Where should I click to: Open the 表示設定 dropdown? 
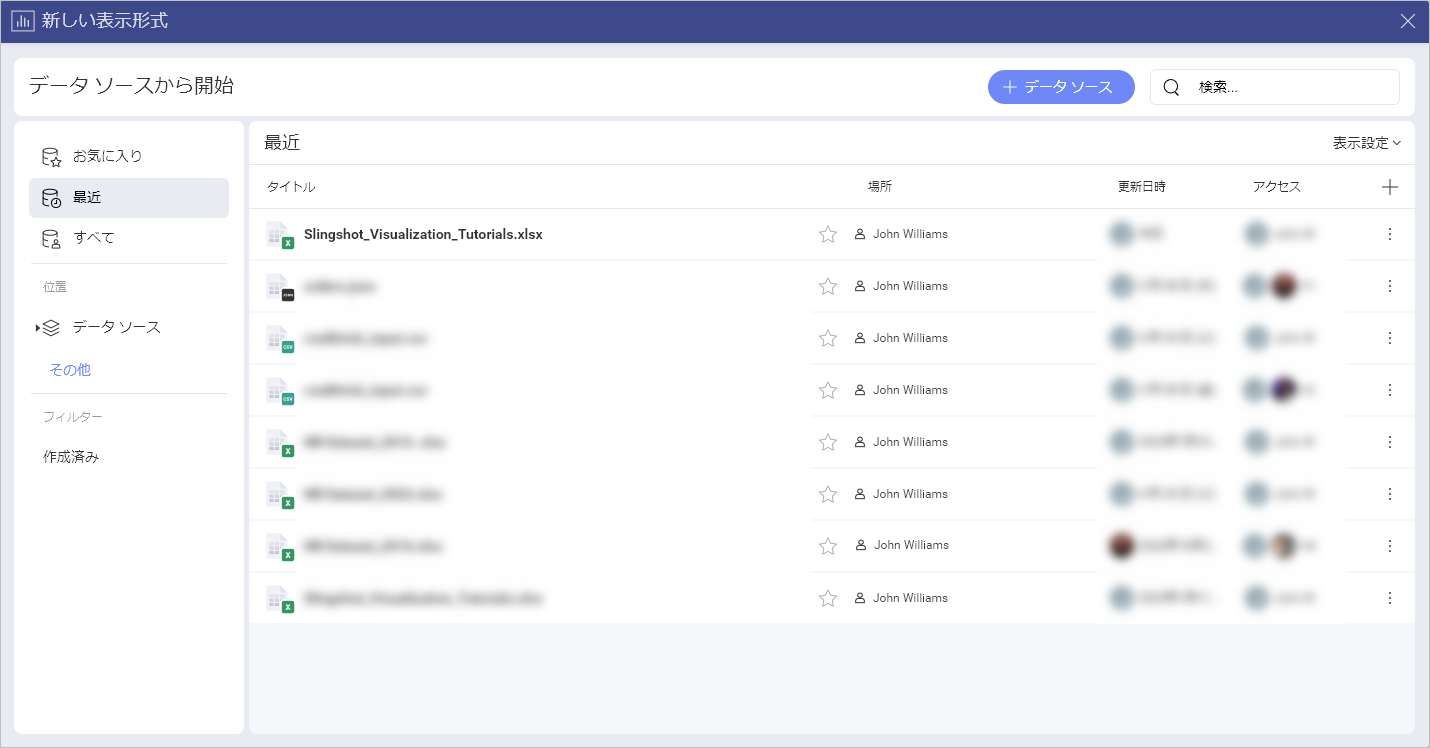point(1366,143)
